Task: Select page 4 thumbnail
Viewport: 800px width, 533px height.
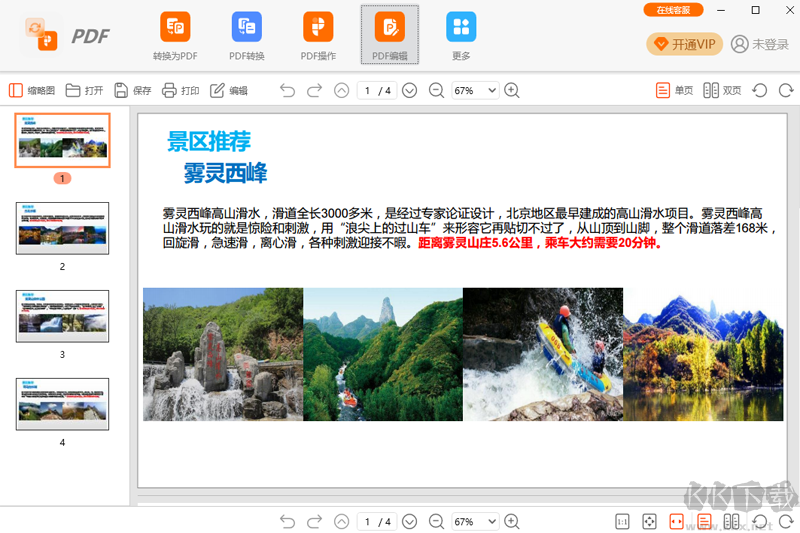Action: [x=62, y=404]
